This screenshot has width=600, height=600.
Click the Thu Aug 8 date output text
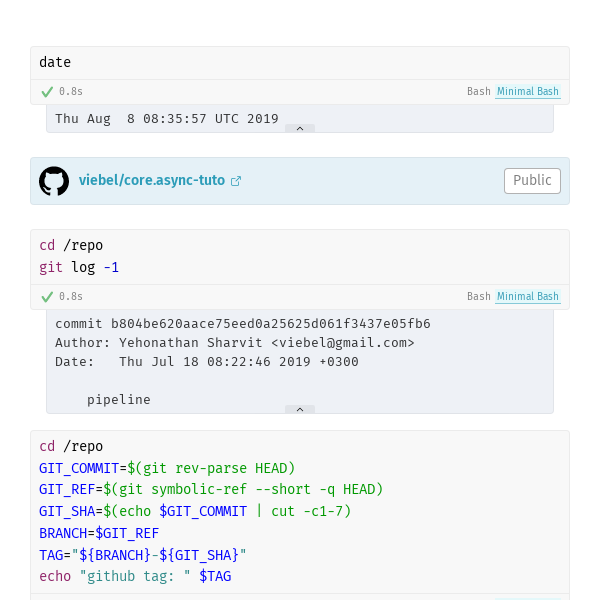167,119
